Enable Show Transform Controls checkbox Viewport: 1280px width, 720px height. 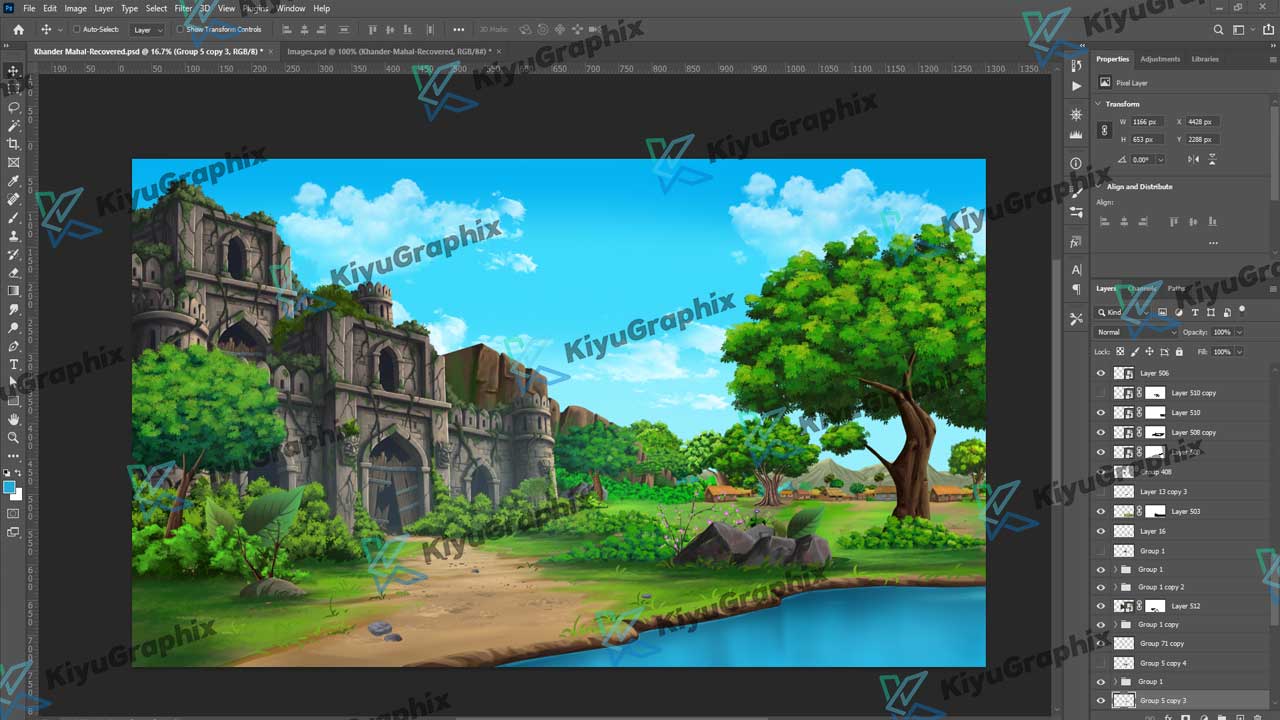tap(180, 30)
